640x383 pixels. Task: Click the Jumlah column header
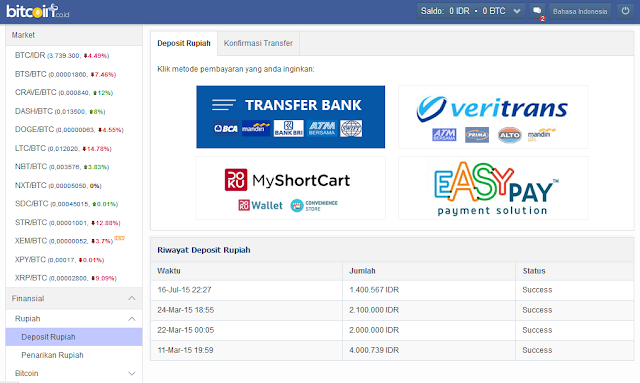362,271
